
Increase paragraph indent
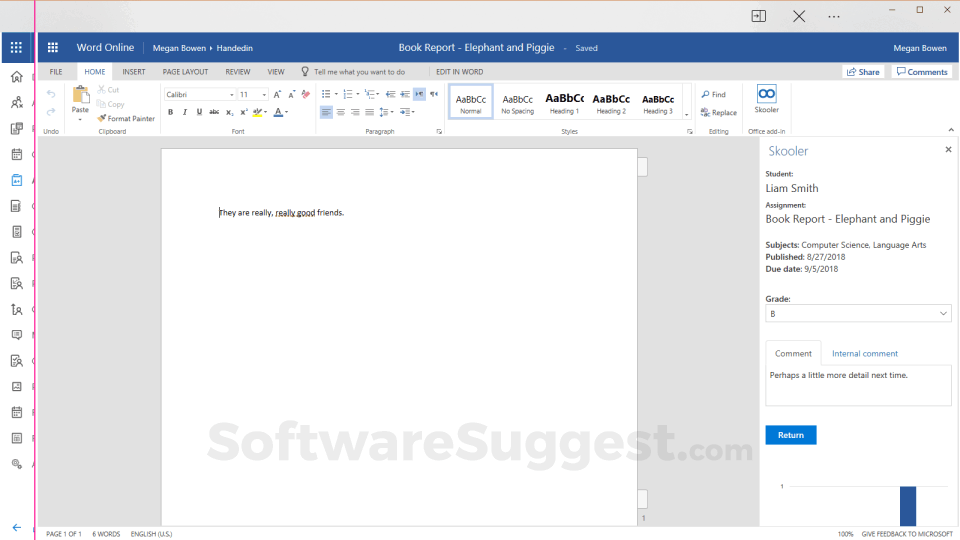[405, 94]
